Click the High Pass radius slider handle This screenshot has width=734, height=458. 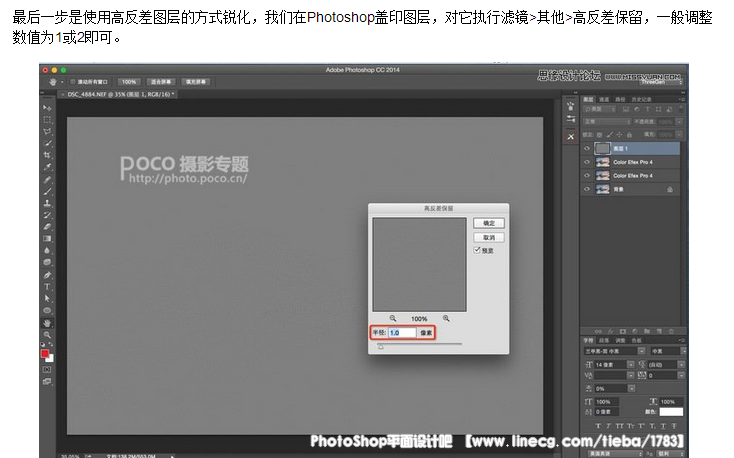(x=381, y=347)
